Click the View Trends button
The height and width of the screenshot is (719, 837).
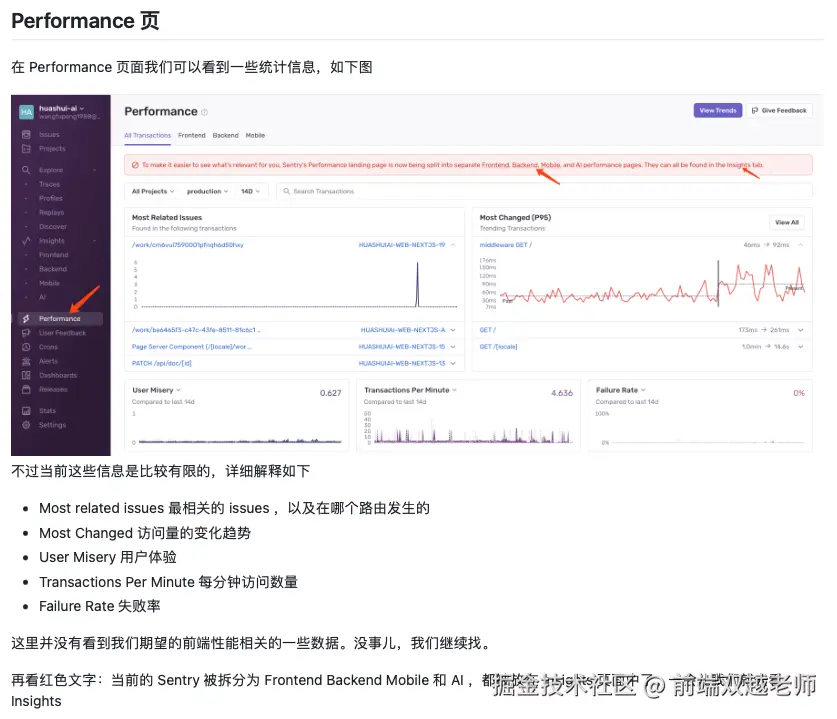tap(717, 110)
